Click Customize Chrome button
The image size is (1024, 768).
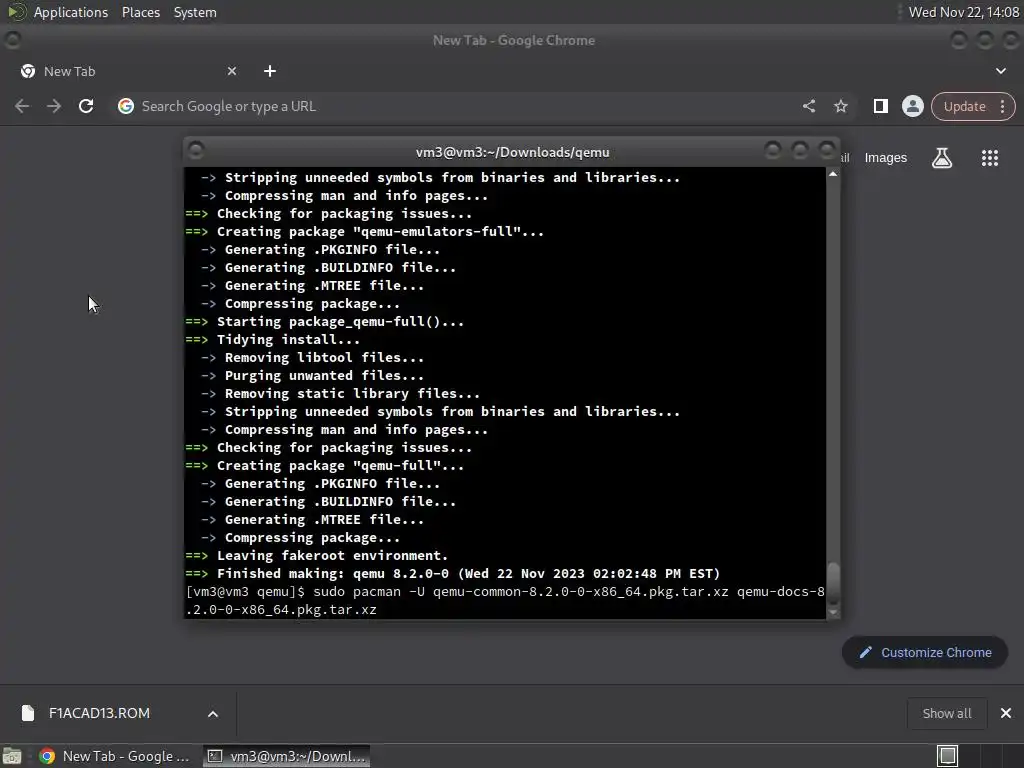925,652
